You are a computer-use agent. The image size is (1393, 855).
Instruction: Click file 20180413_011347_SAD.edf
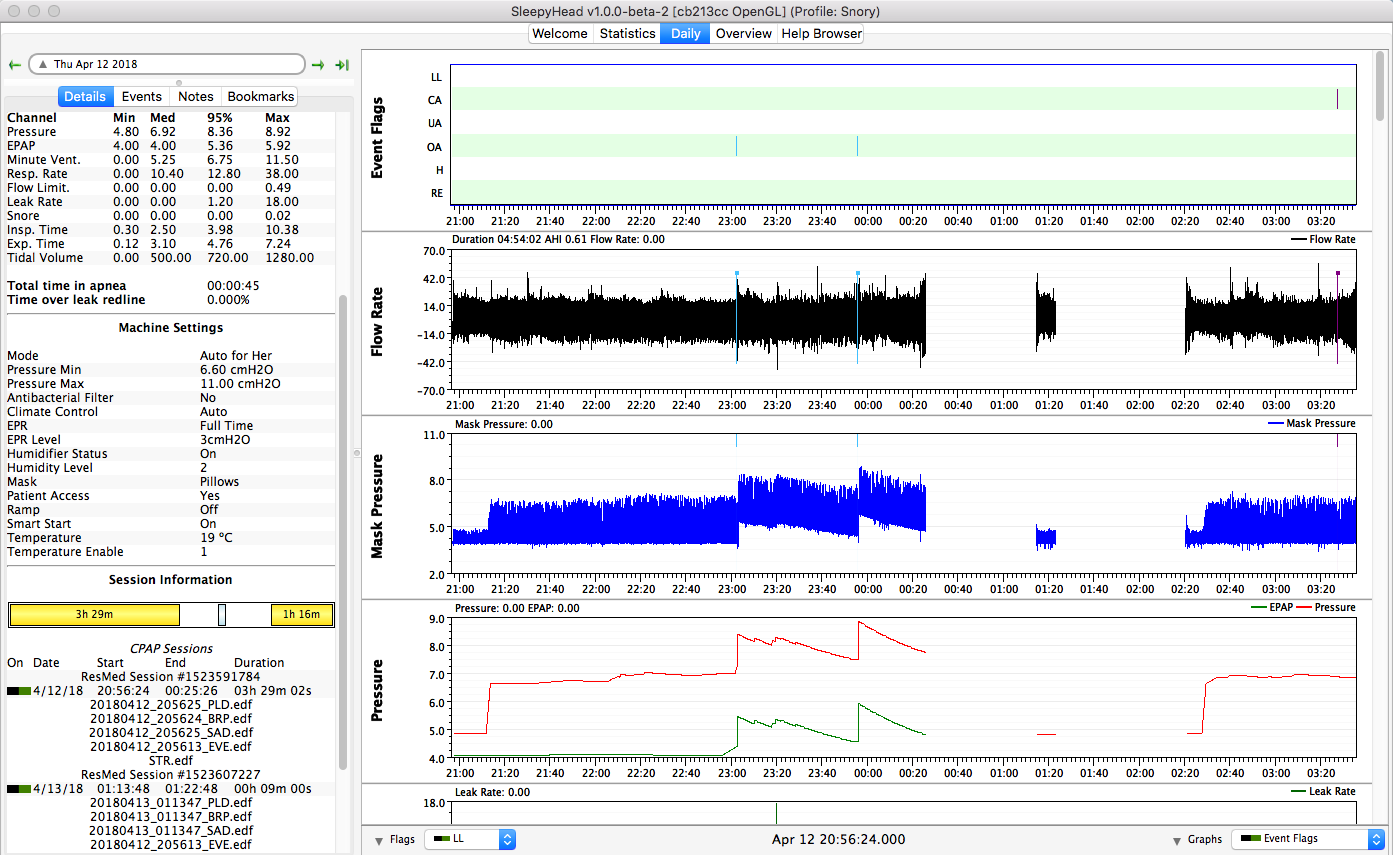(170, 831)
